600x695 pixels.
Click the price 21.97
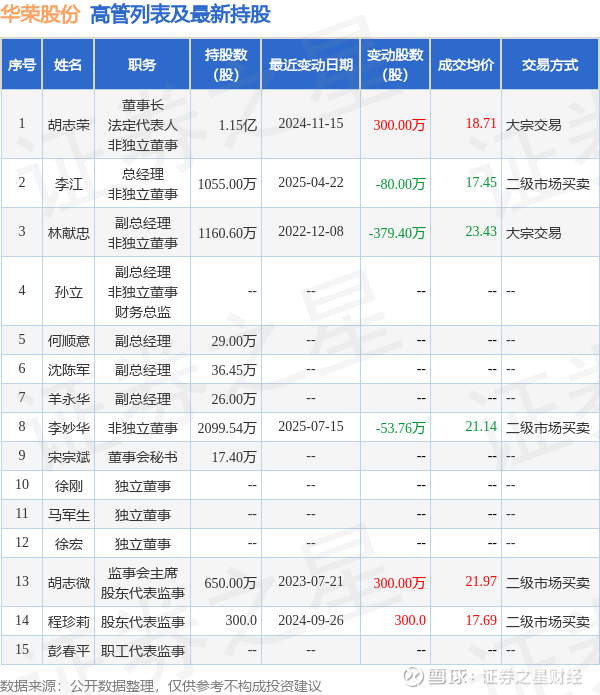coord(481,581)
